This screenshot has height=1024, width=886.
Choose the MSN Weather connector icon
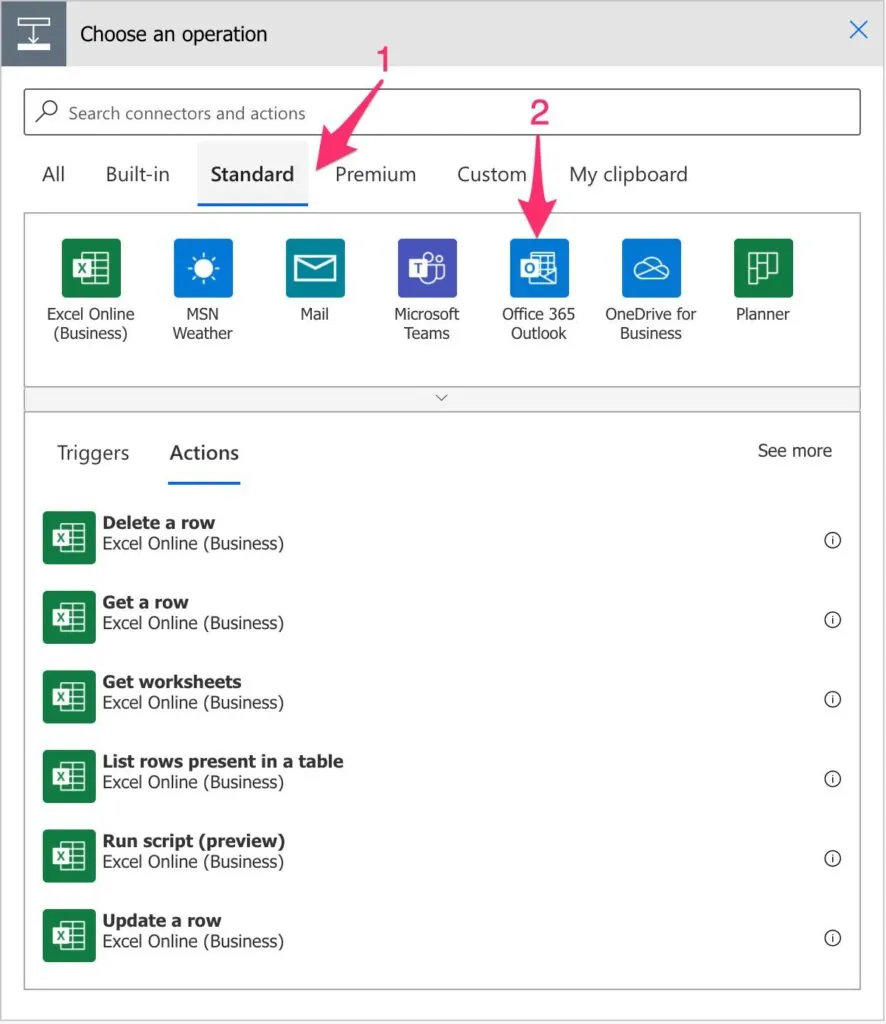click(203, 268)
